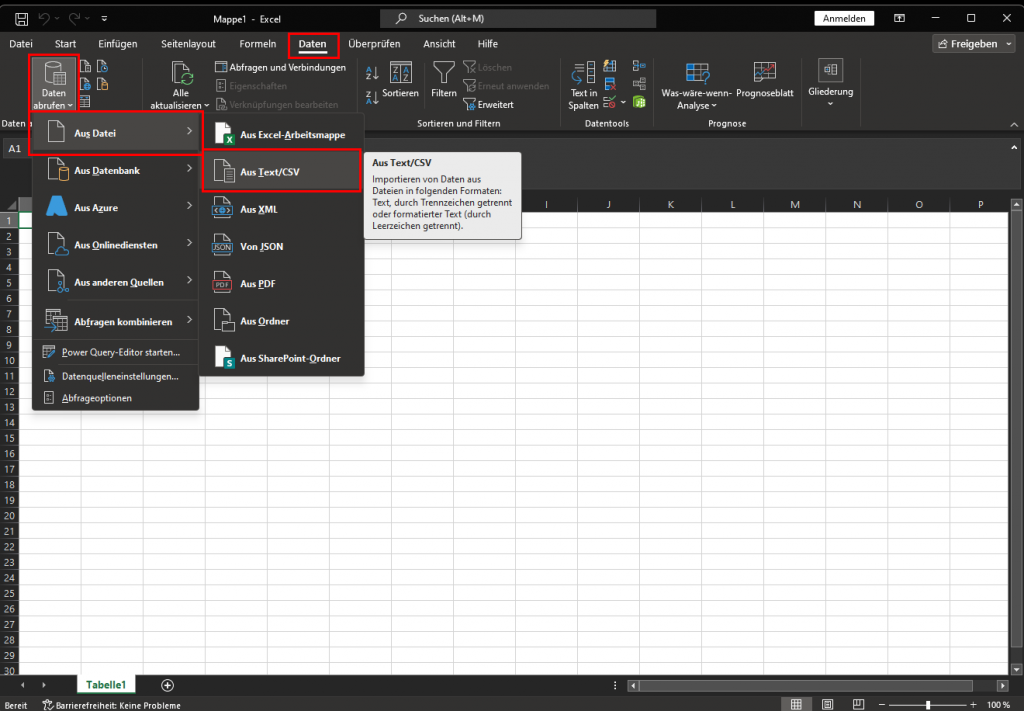Open Datenquelleneinstellungen entry

[116, 376]
